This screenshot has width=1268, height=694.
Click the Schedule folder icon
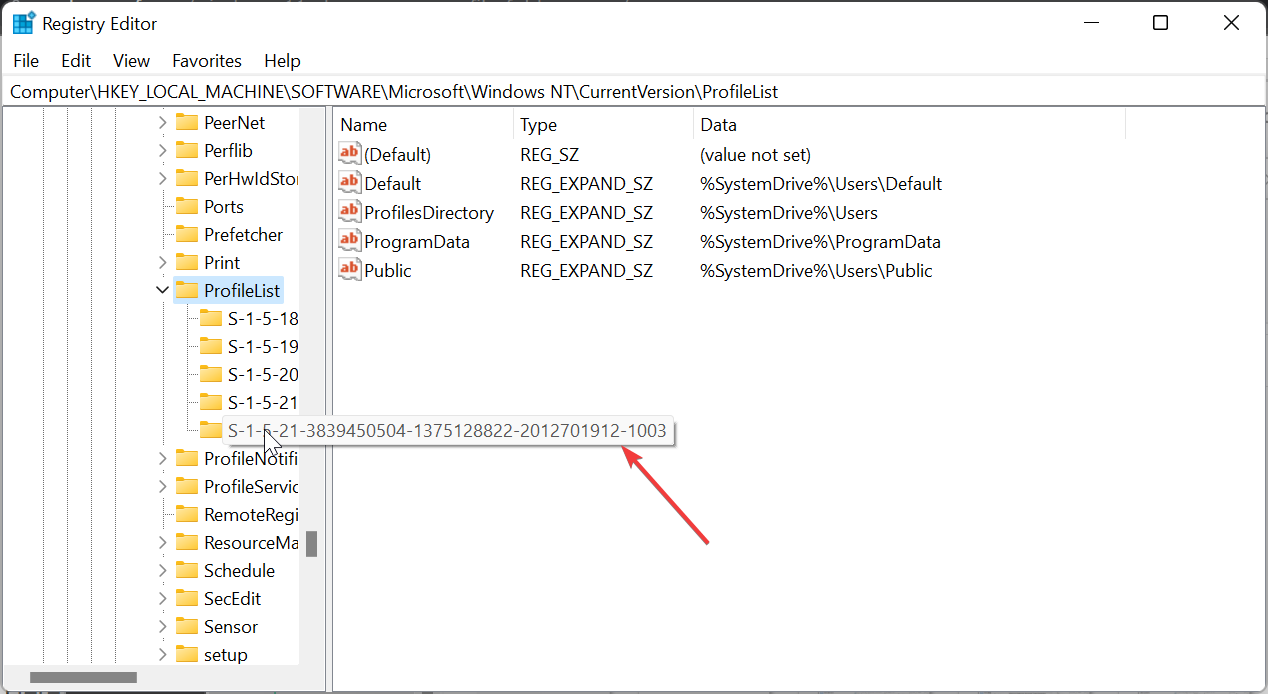186,570
